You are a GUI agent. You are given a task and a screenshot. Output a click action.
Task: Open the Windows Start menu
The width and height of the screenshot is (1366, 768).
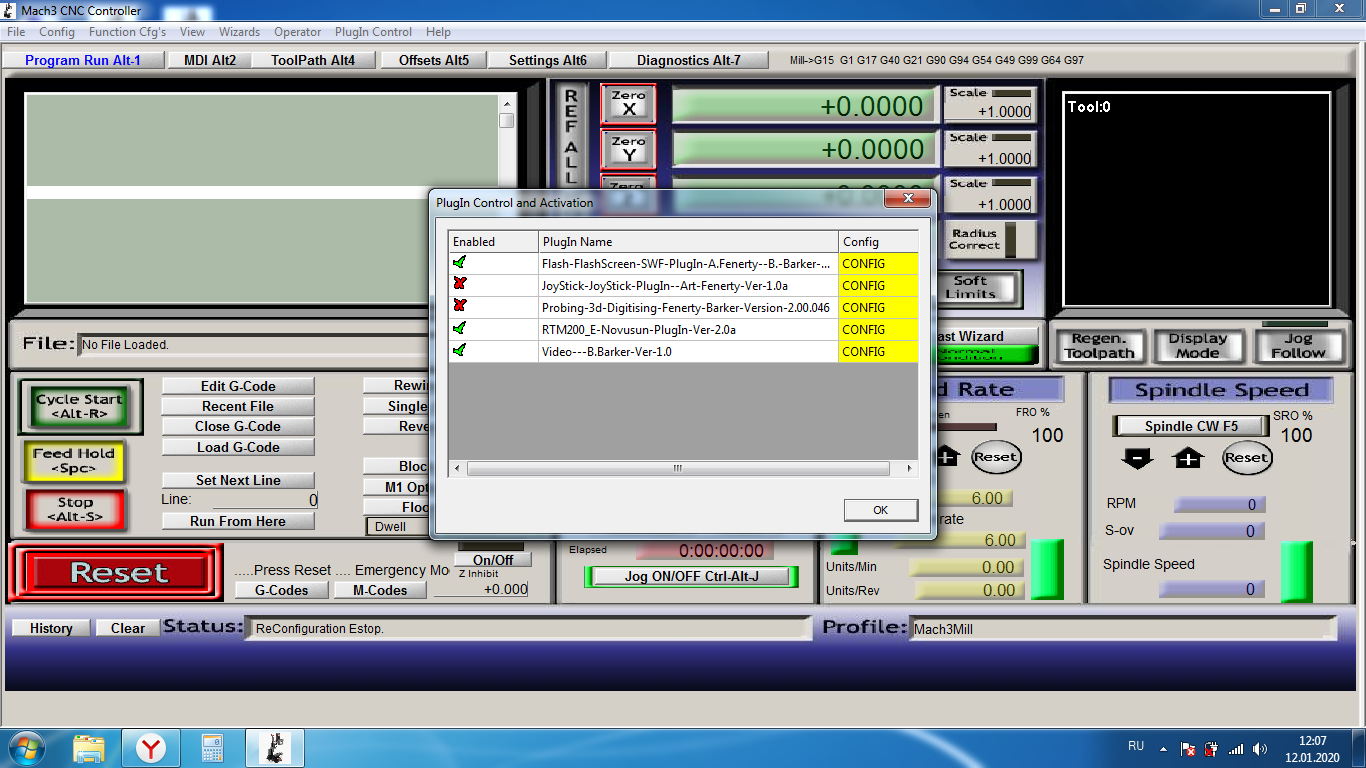[25, 747]
